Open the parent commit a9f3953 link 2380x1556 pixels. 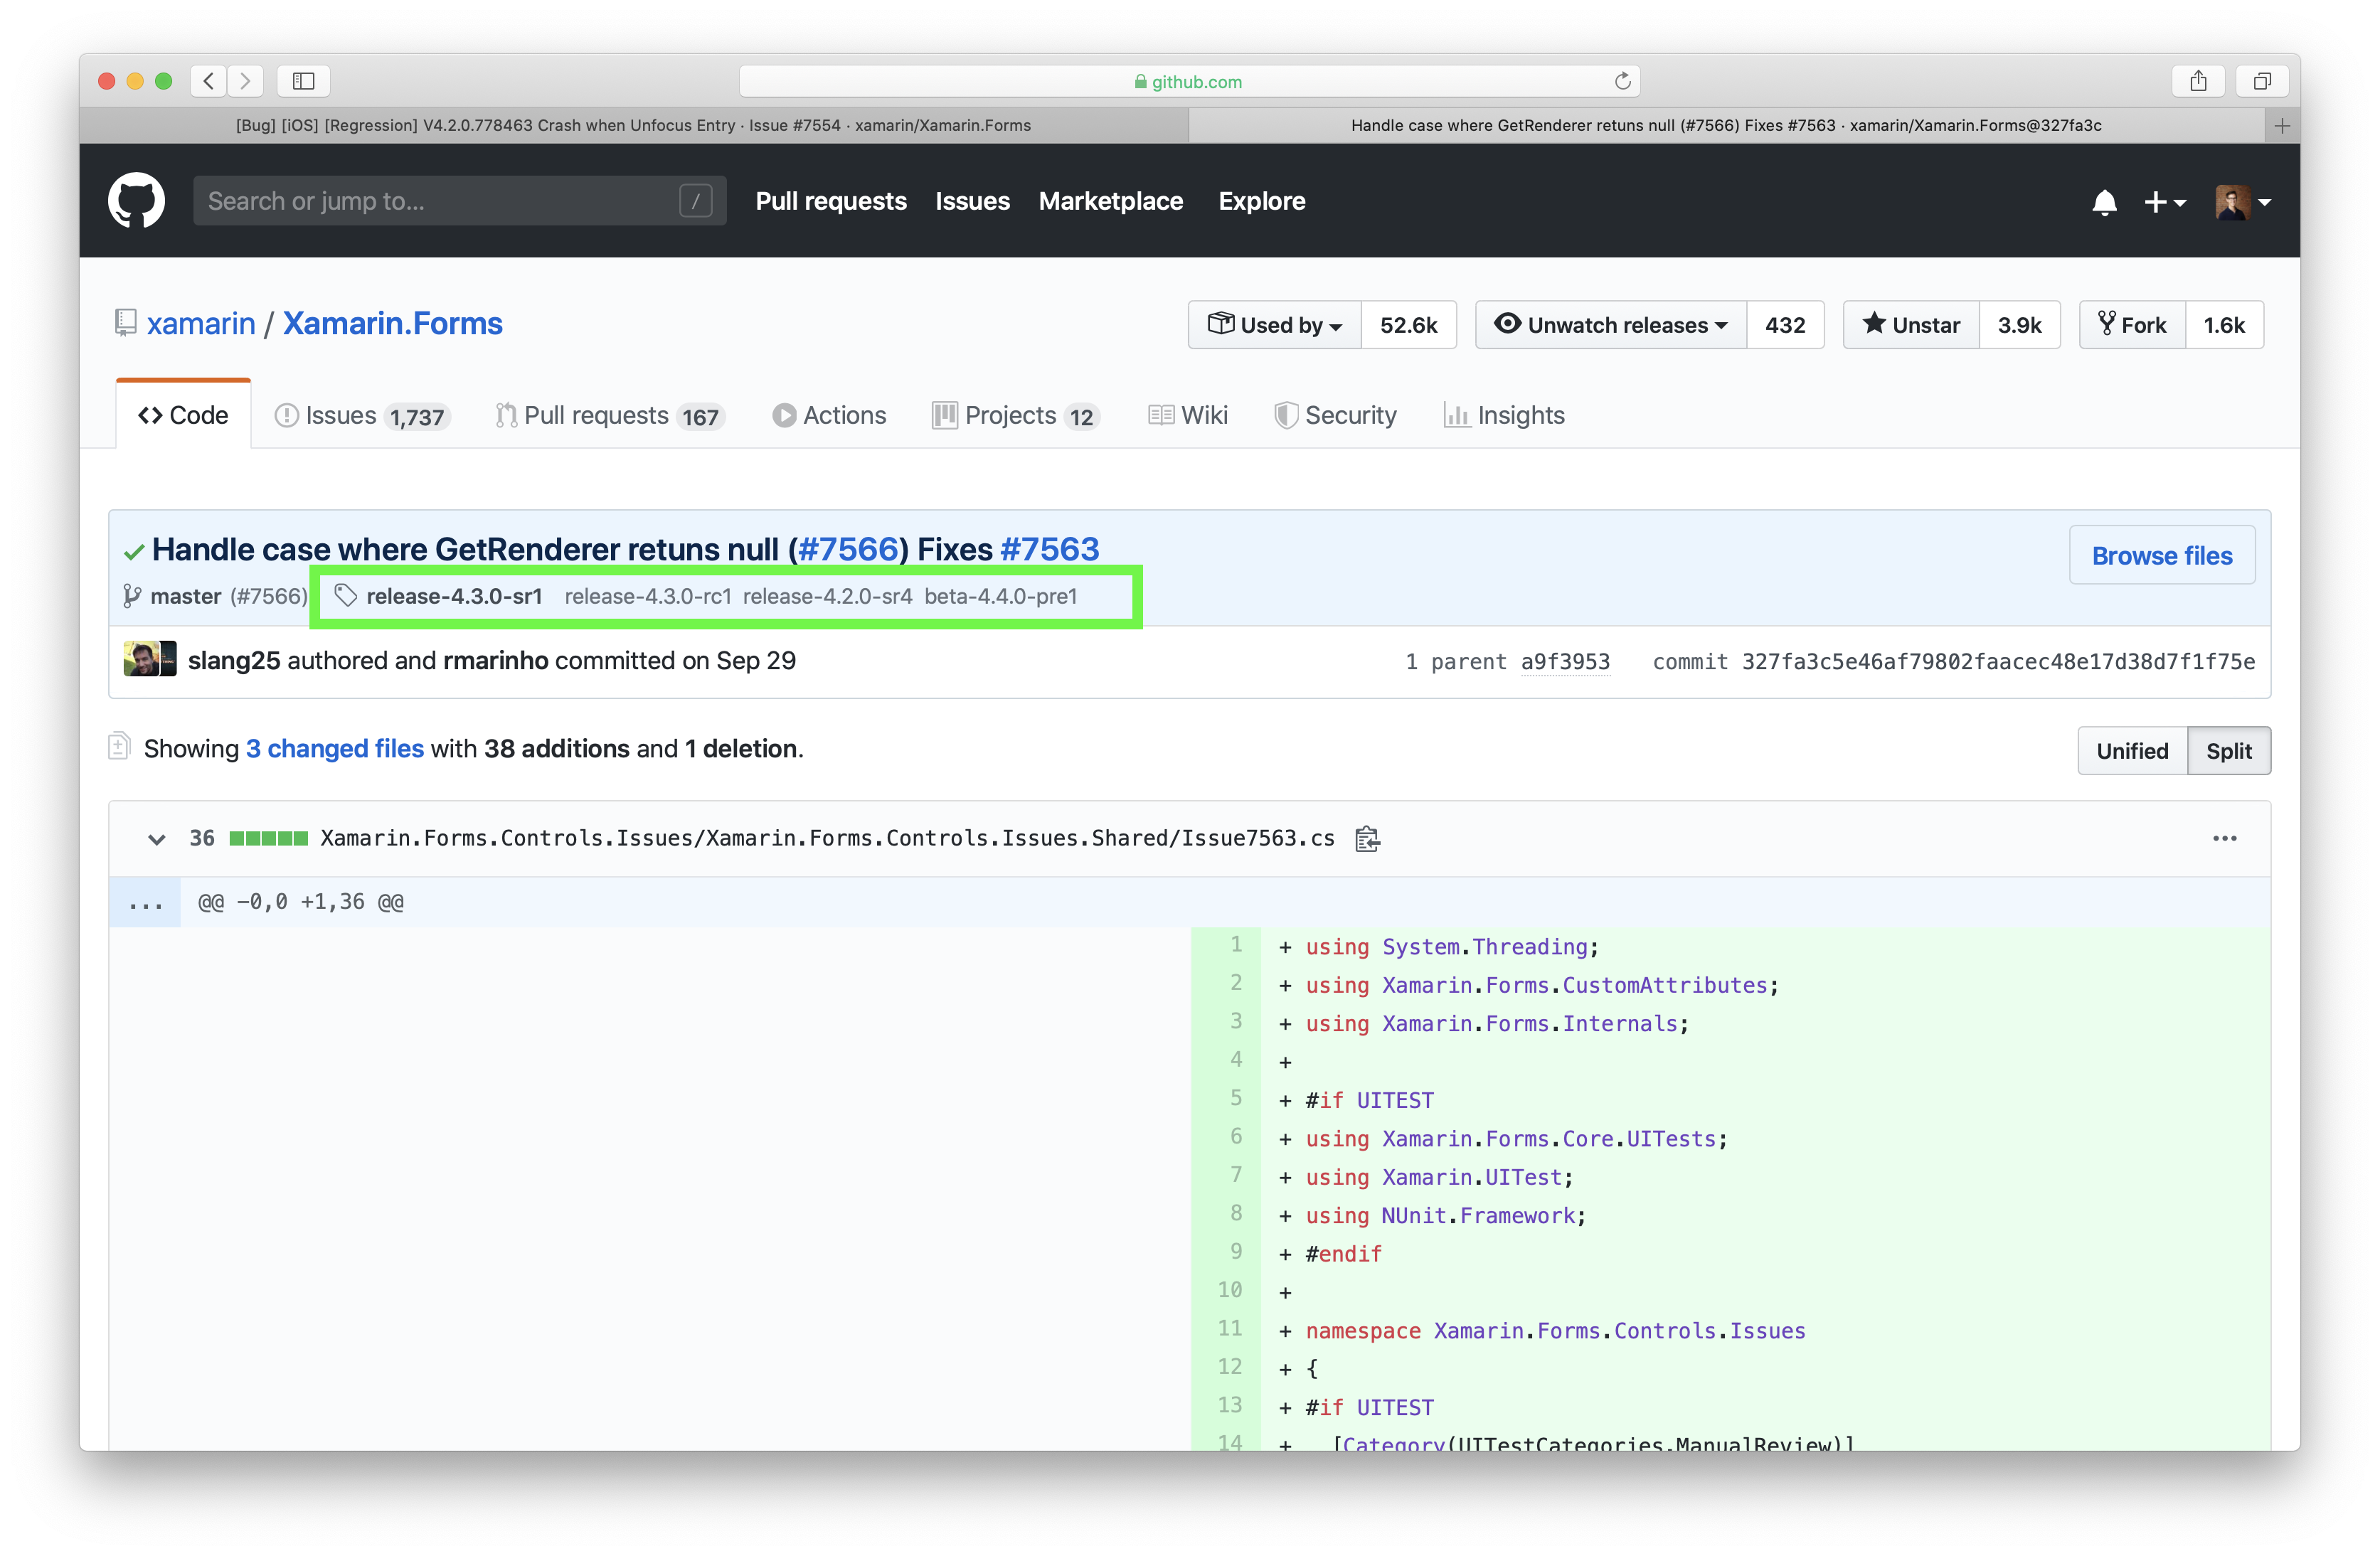(x=1564, y=662)
